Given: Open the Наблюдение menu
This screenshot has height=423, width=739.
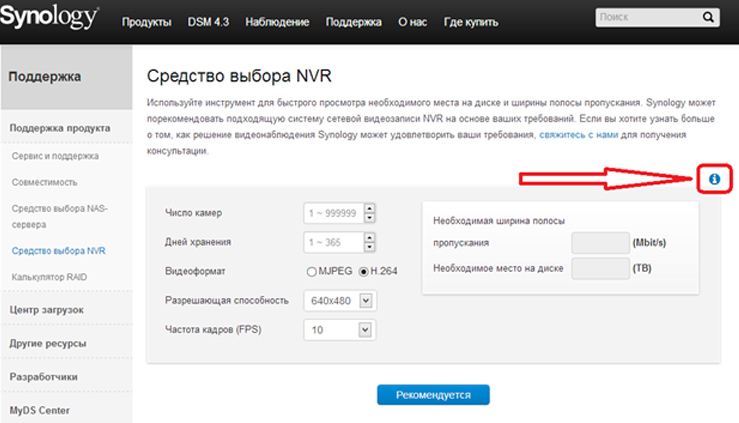Looking at the screenshot, I should 277,22.
